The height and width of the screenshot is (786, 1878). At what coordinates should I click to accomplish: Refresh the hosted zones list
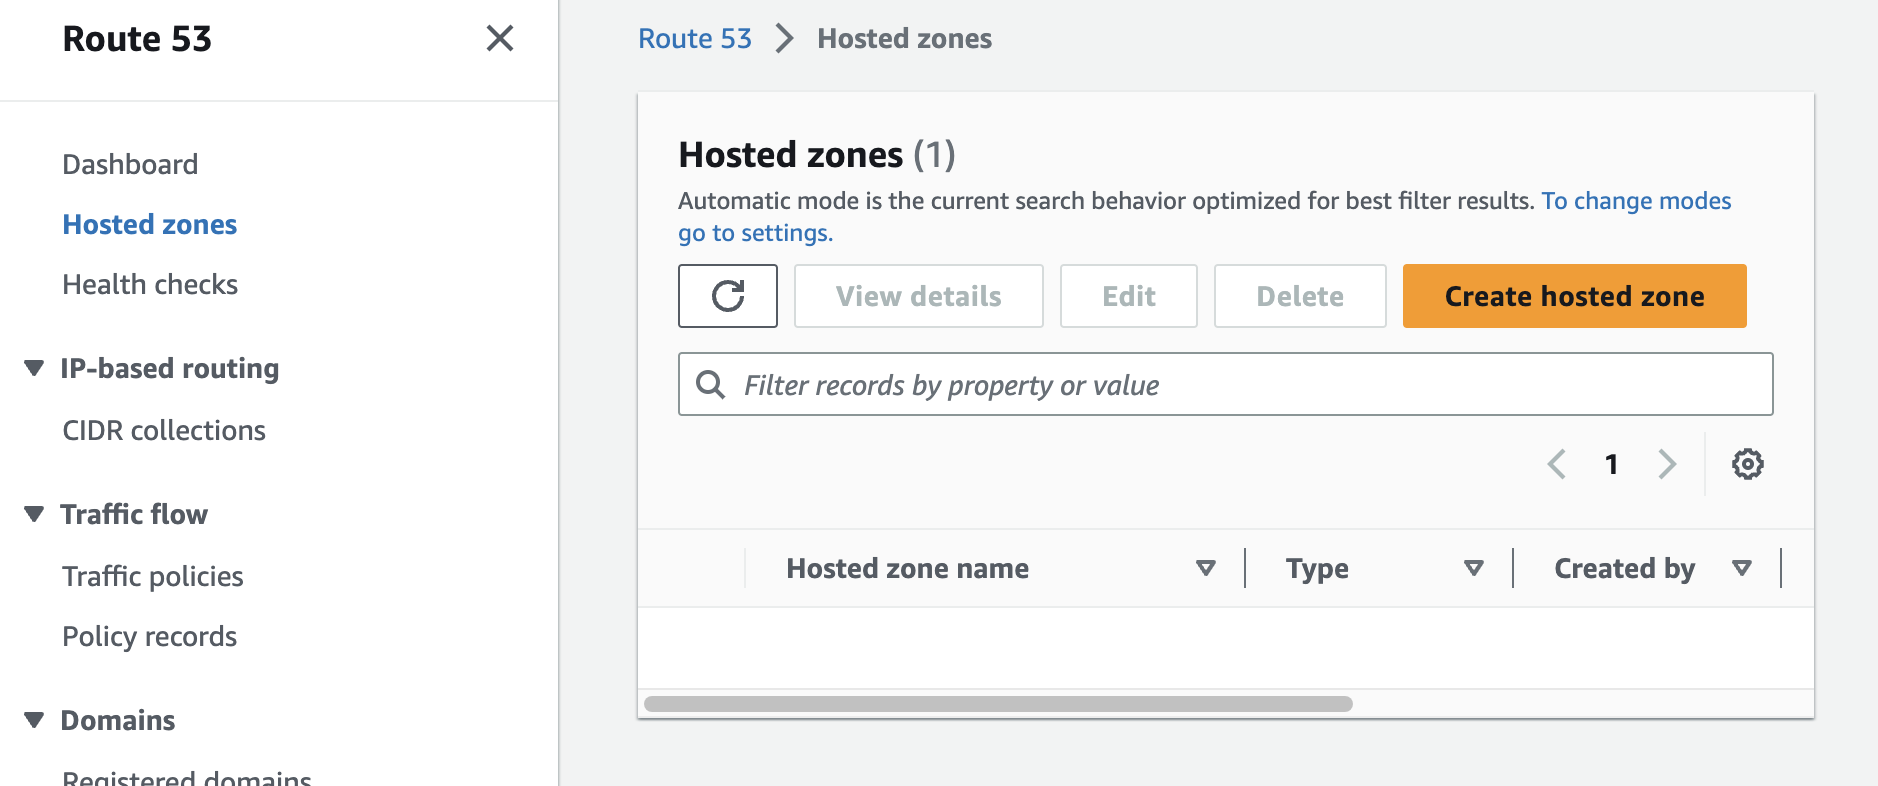click(728, 296)
